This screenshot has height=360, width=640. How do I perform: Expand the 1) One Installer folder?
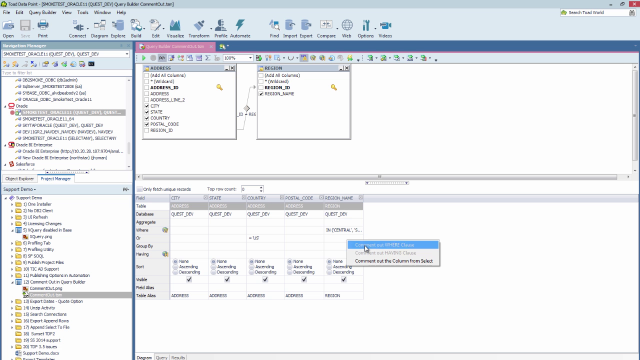[12, 204]
